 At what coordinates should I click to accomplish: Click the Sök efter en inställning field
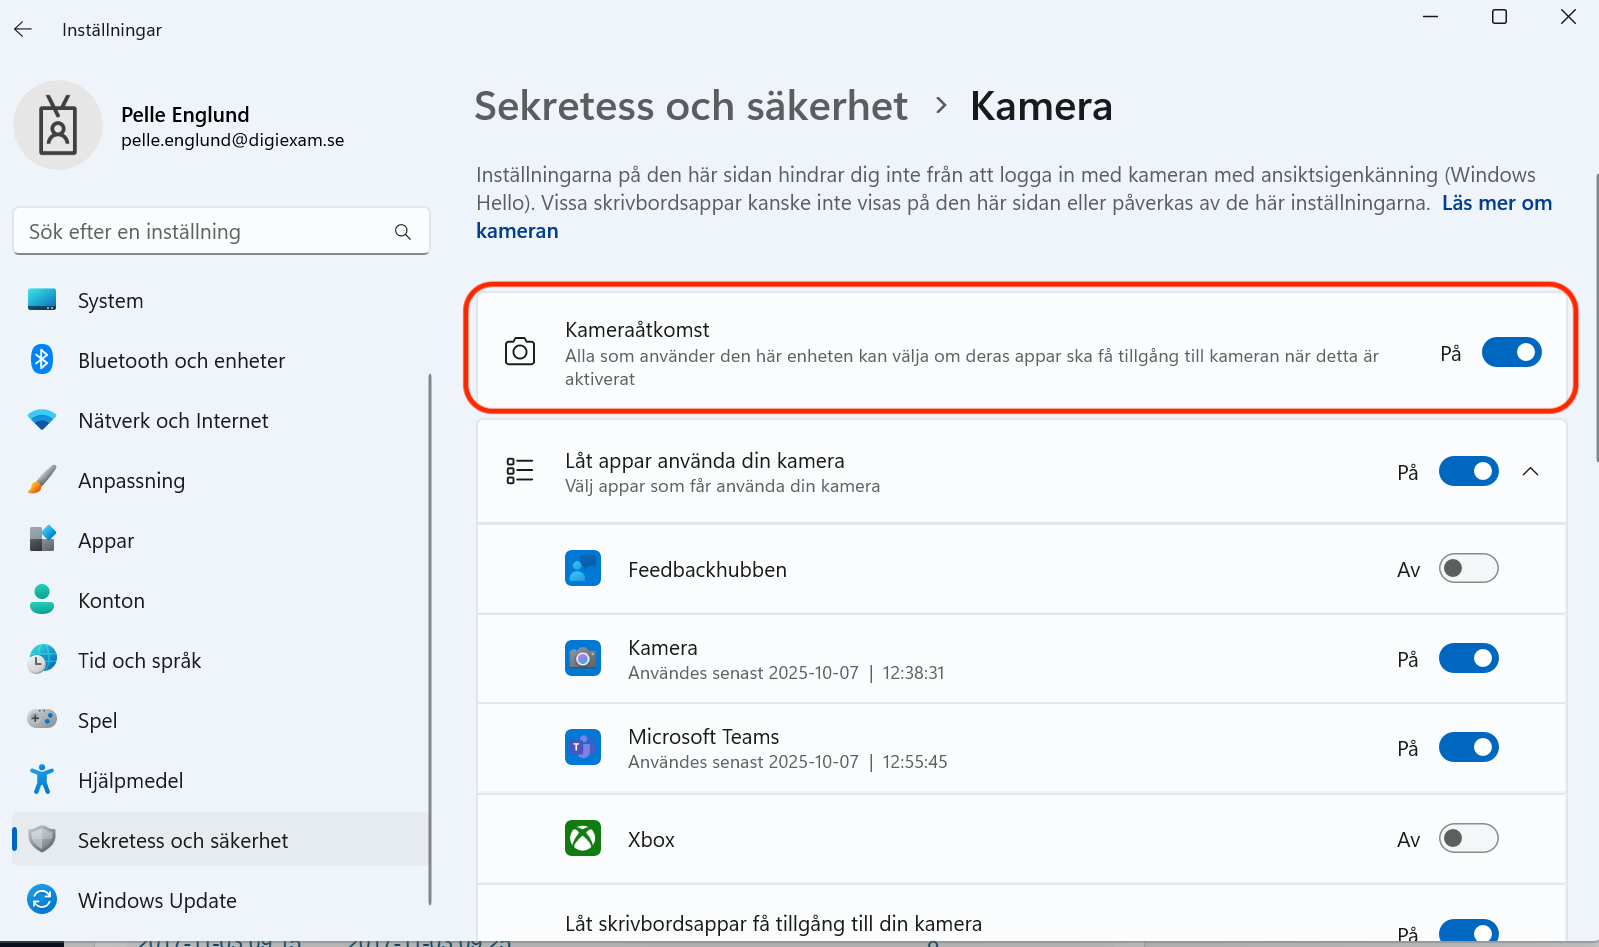tap(221, 232)
